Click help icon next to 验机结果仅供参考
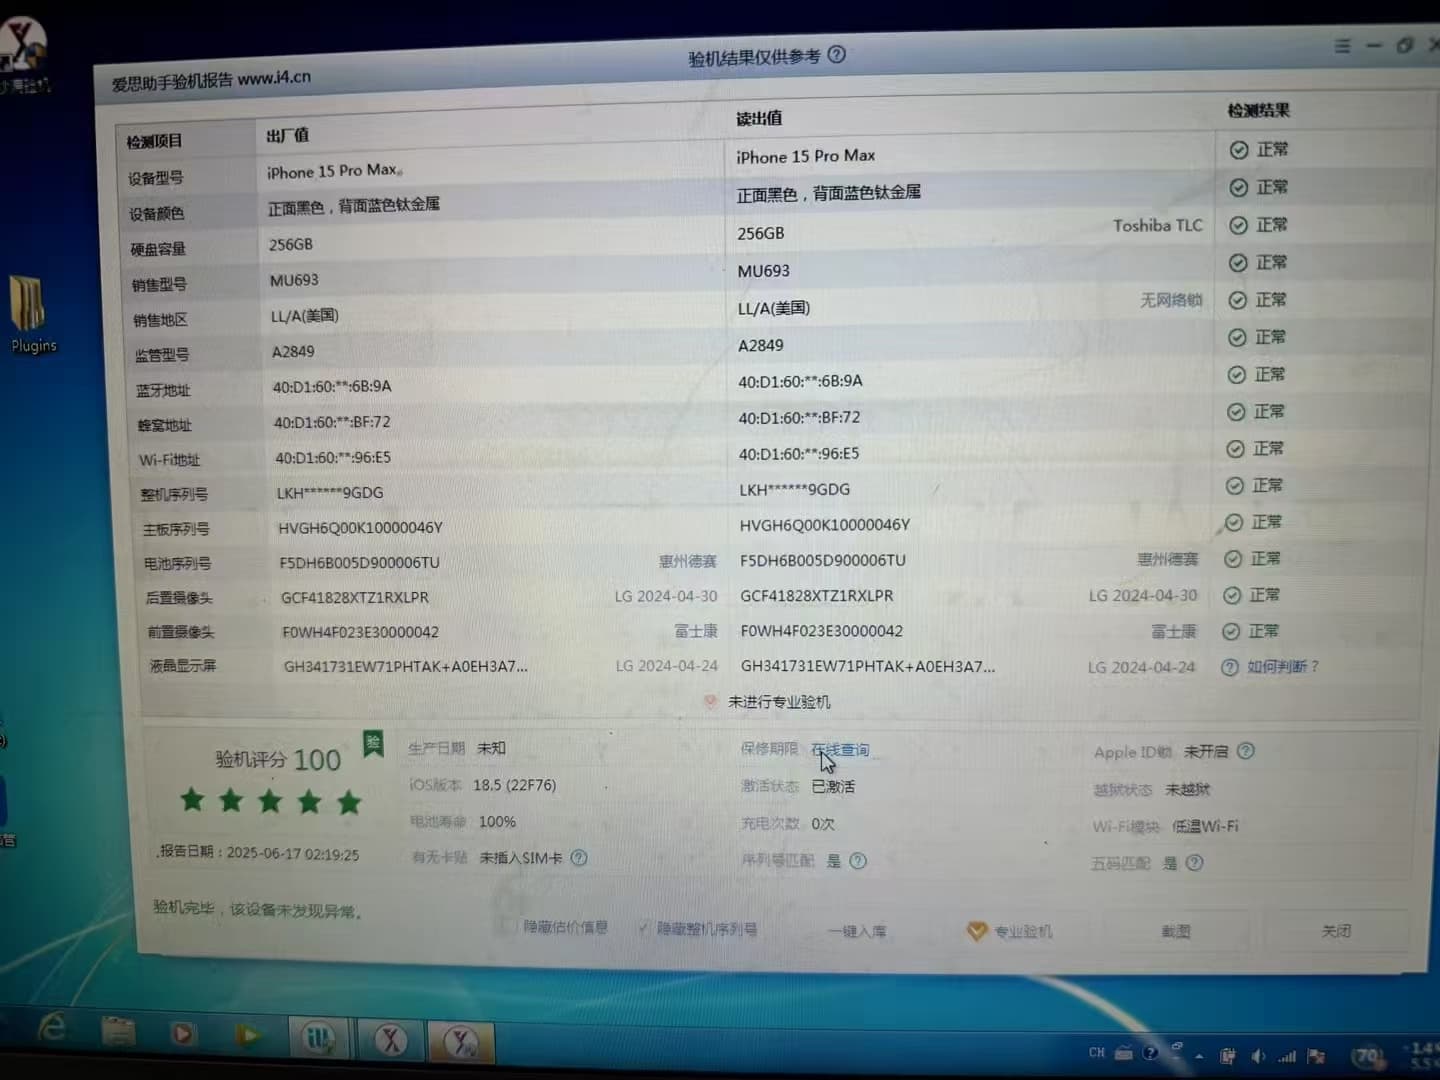Viewport: 1440px width, 1080px height. (x=837, y=55)
